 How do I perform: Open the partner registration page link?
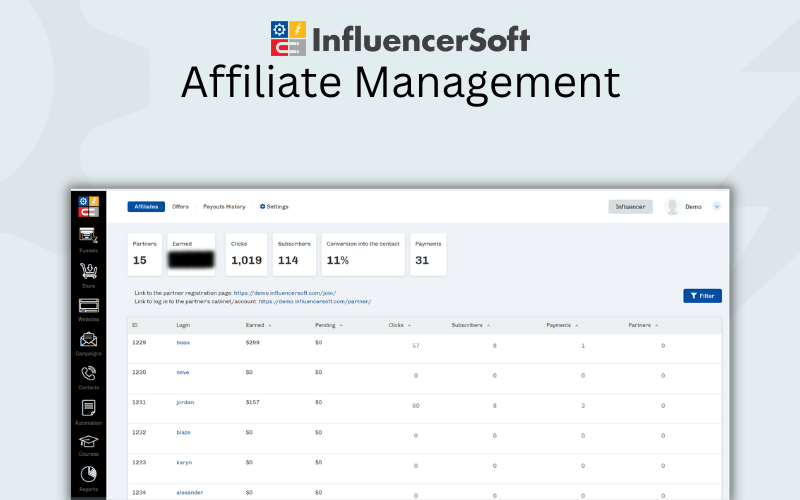pos(285,293)
